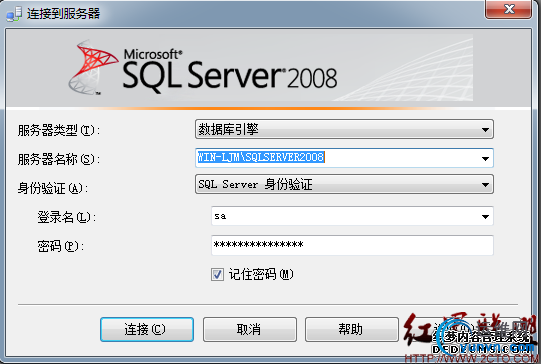This screenshot has width=541, height=364.
Task: Expand the 登录名 dropdown arrow
Action: [485, 216]
